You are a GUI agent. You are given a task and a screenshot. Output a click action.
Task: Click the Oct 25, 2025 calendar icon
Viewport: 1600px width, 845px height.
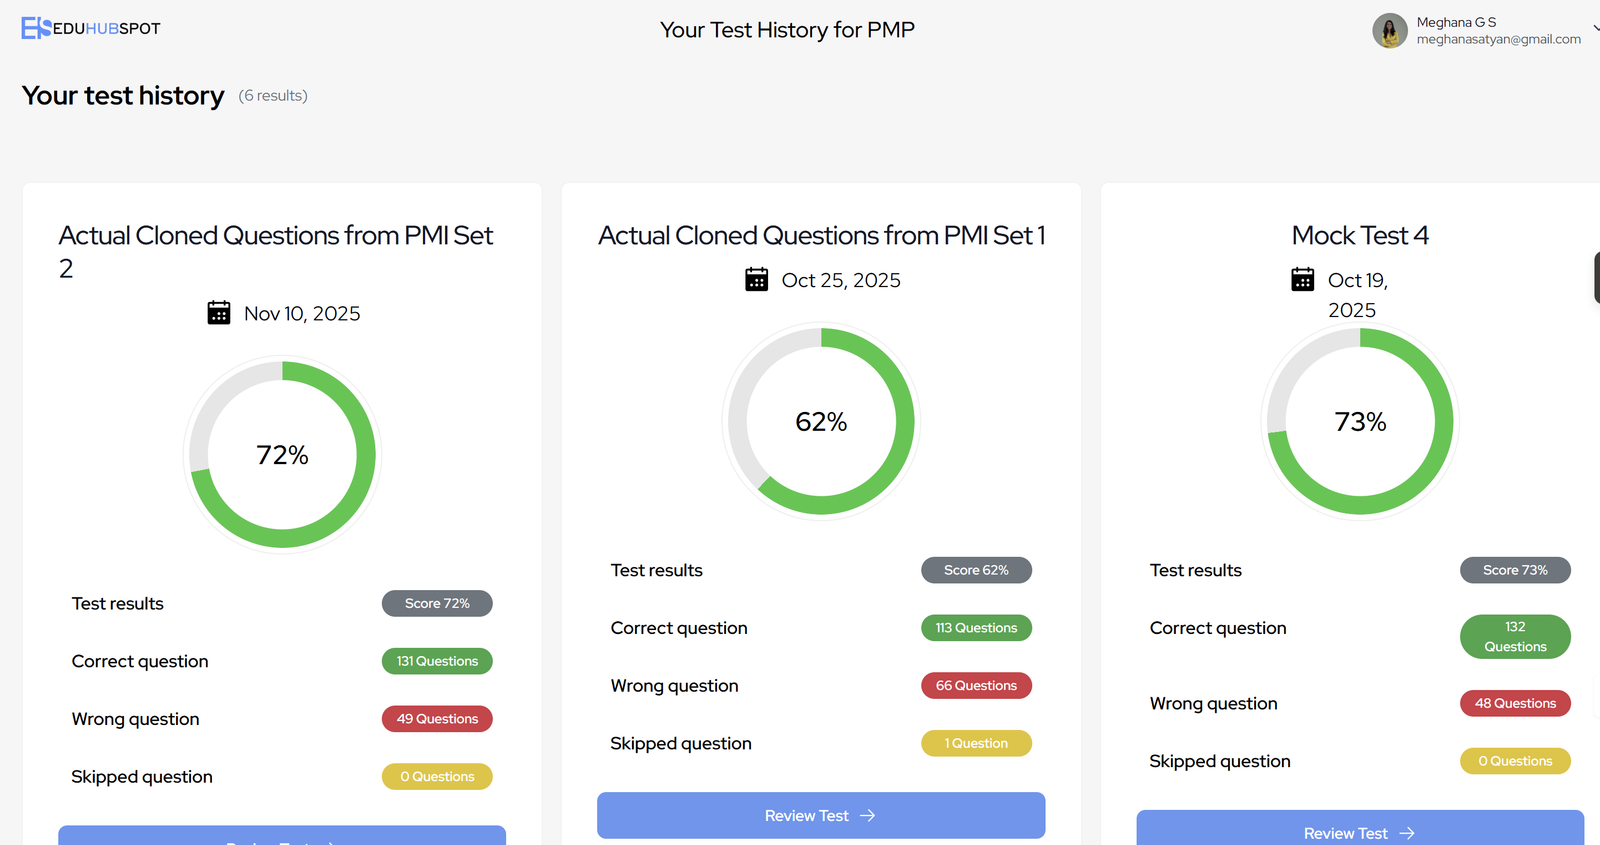(x=757, y=280)
